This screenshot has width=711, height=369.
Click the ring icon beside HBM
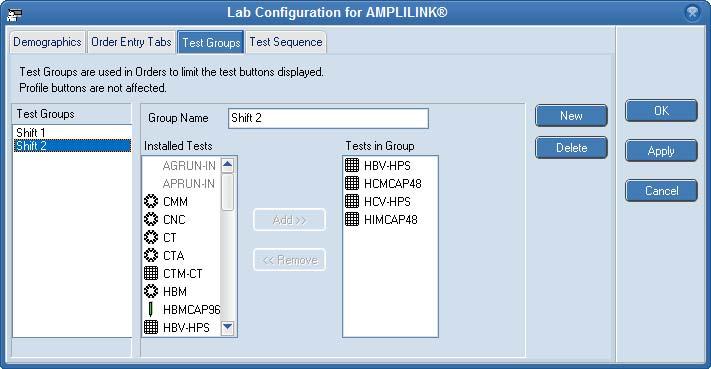[151, 291]
